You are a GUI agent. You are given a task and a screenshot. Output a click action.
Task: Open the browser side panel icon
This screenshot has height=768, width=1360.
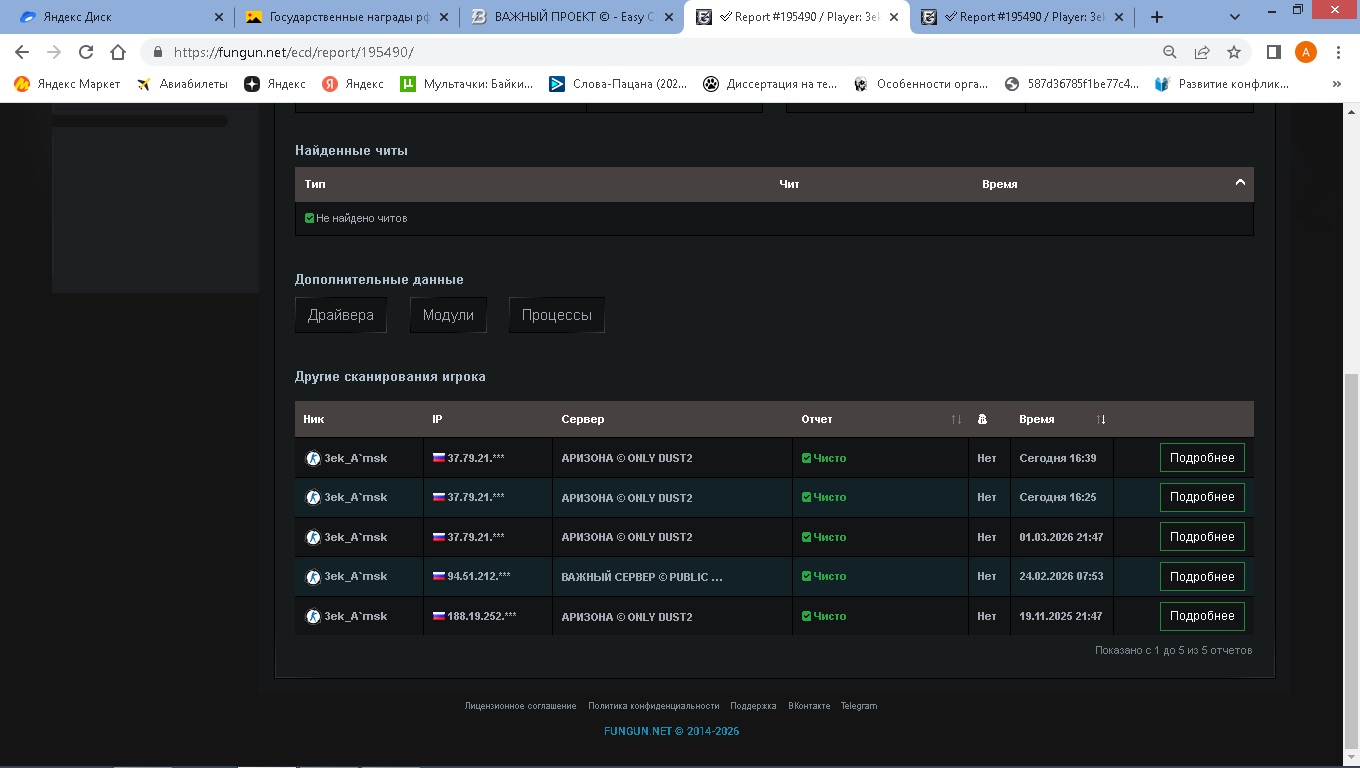pos(1274,52)
